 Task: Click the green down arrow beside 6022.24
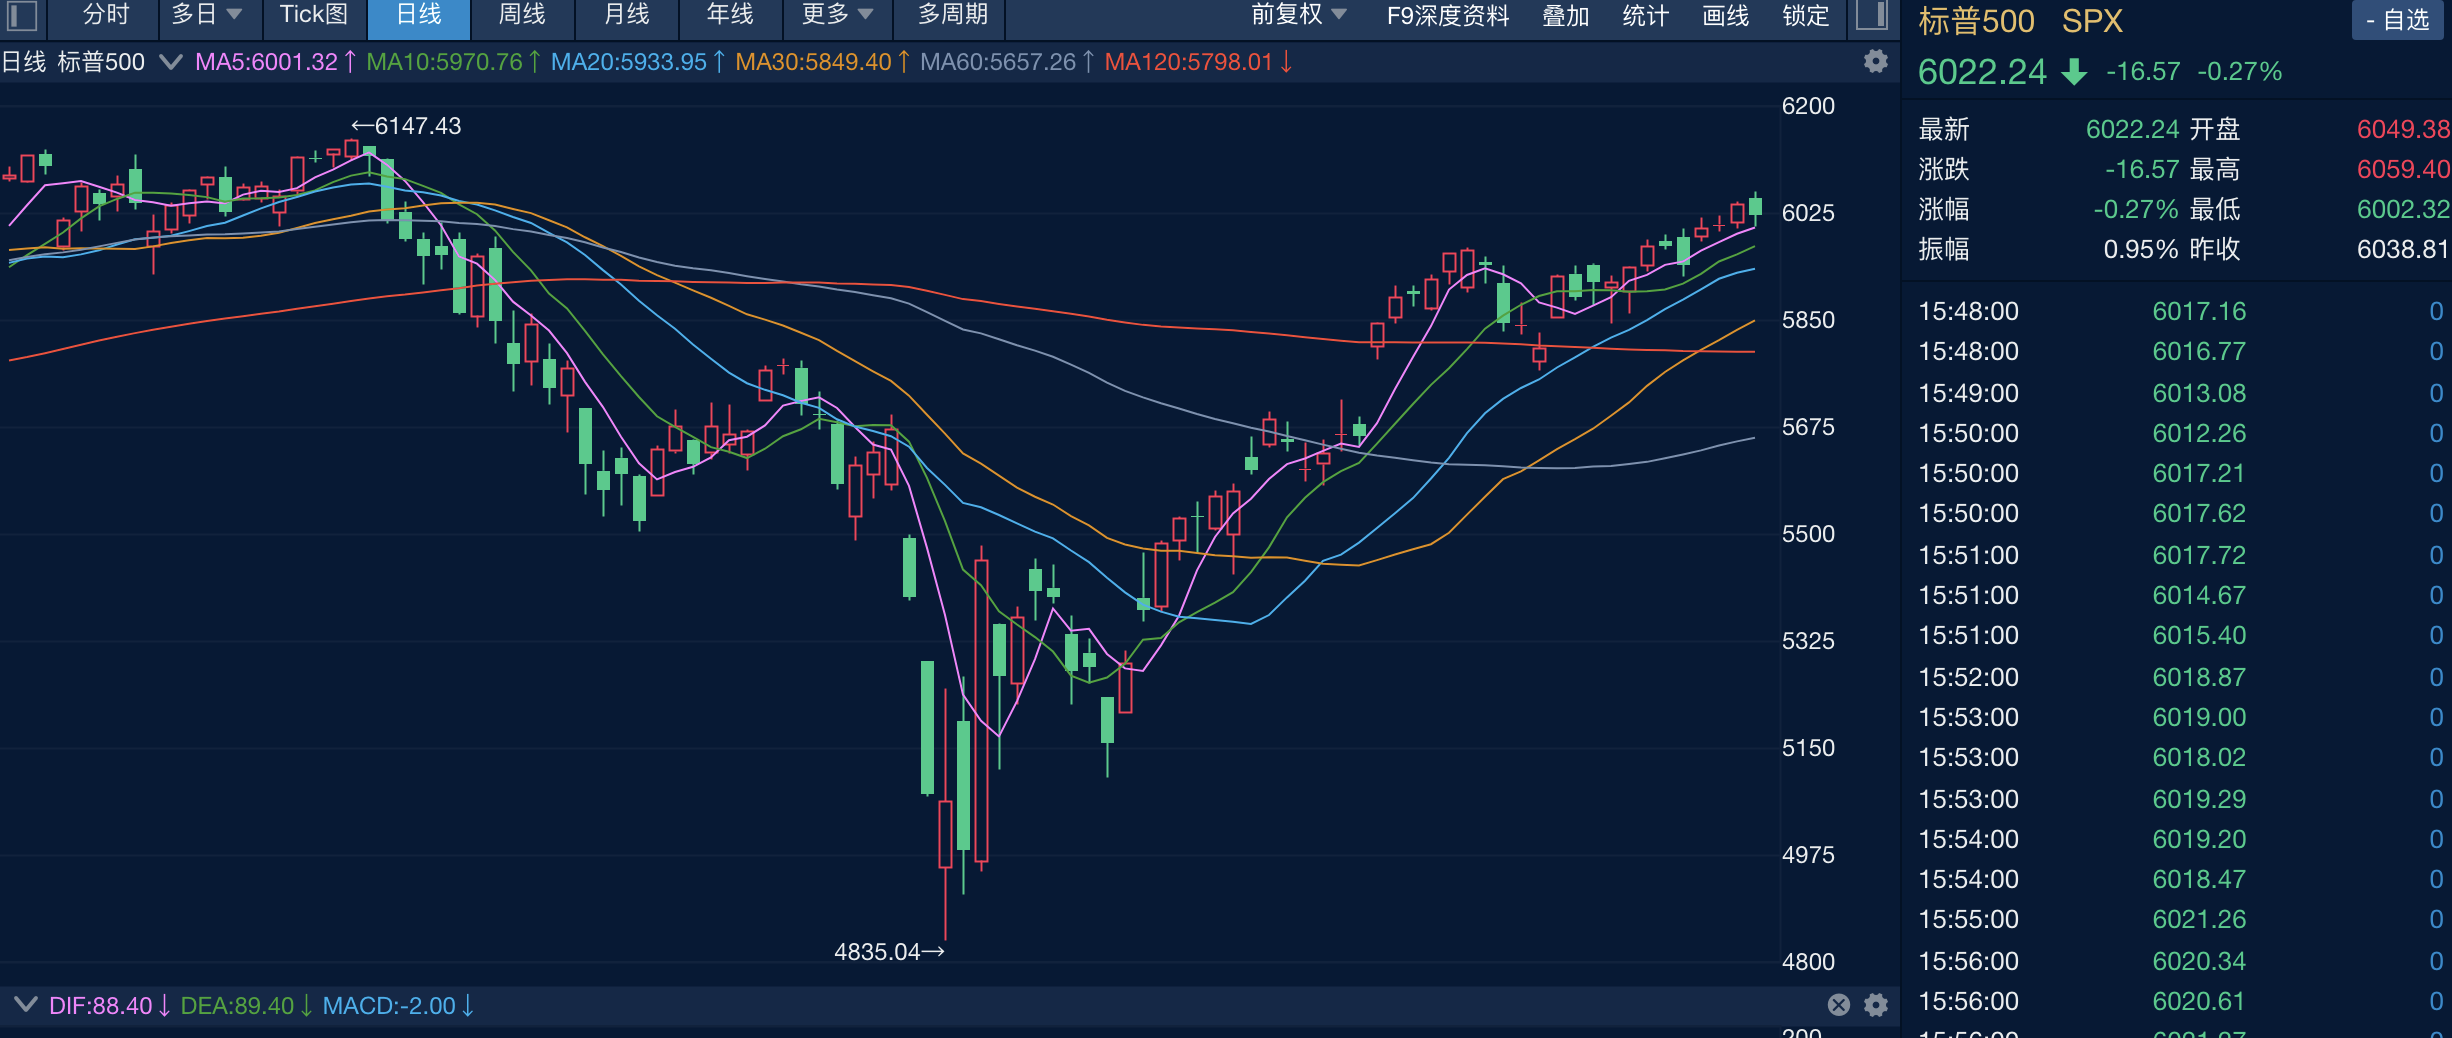(2075, 72)
